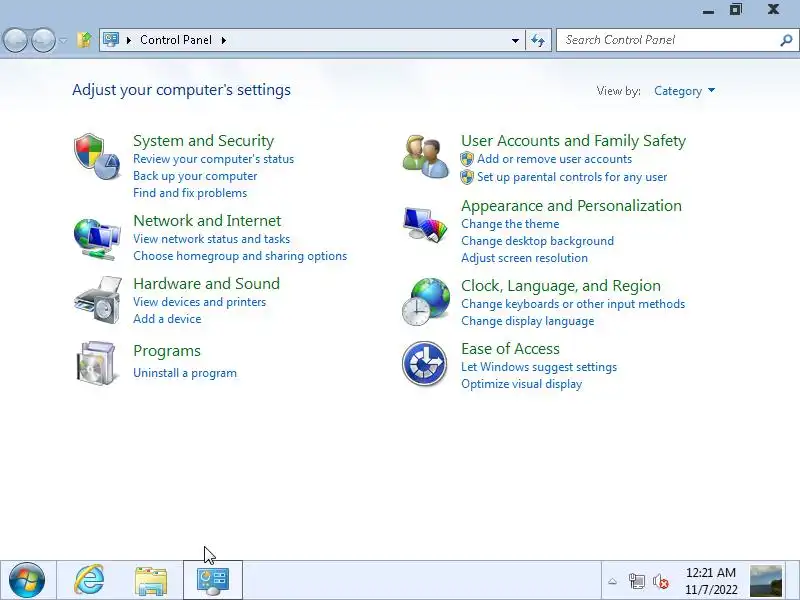Click the Control Panel breadcrumb text
Screen dimensions: 800x600
[176, 40]
